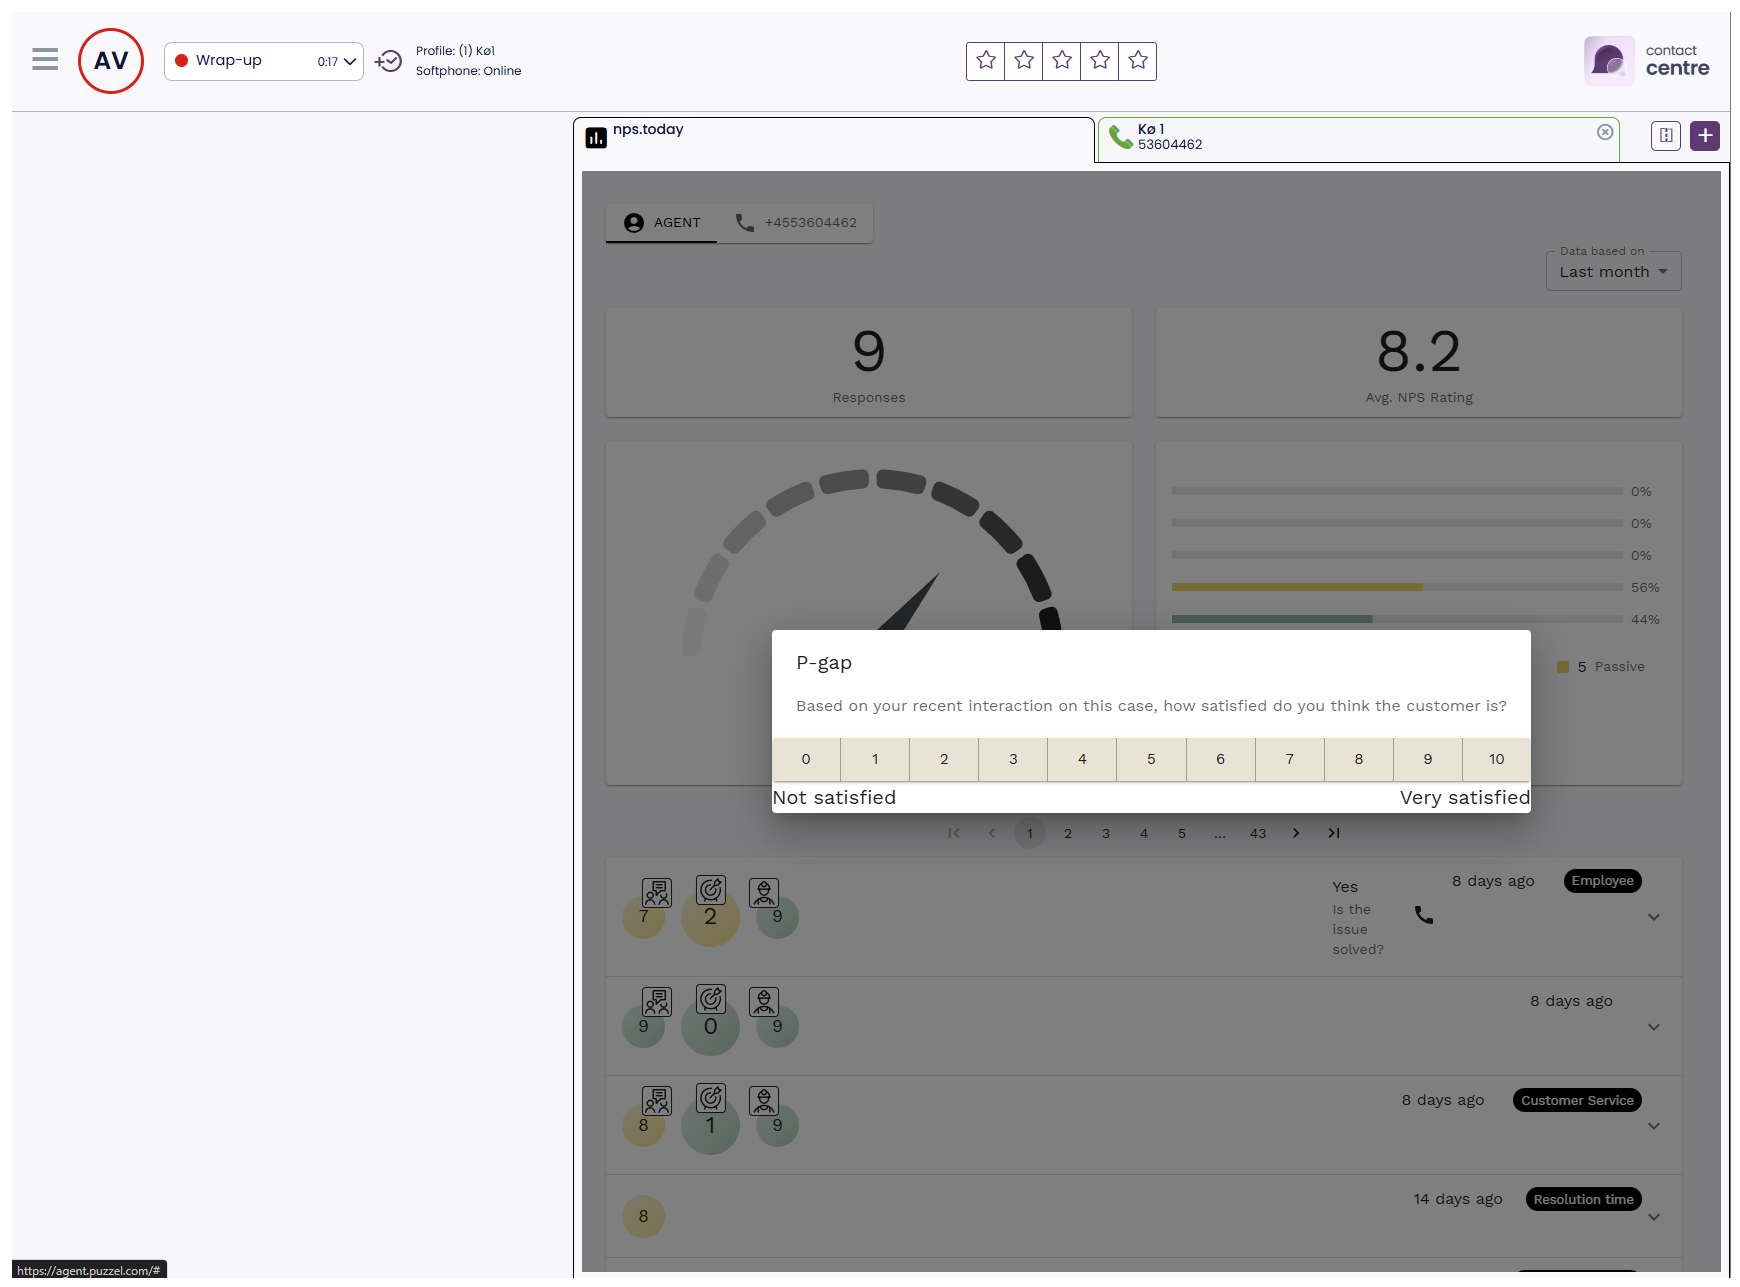Open the Wrap-up status dropdown
The width and height of the screenshot is (1740, 1287).
(264, 61)
